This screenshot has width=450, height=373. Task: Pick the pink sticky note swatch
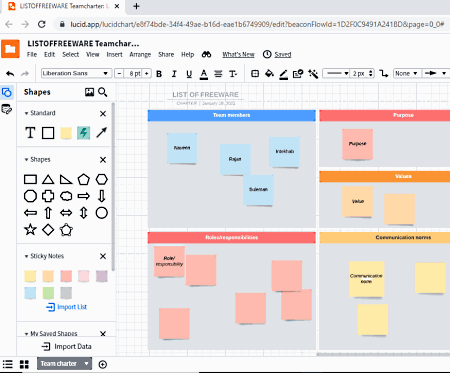[x=84, y=276]
